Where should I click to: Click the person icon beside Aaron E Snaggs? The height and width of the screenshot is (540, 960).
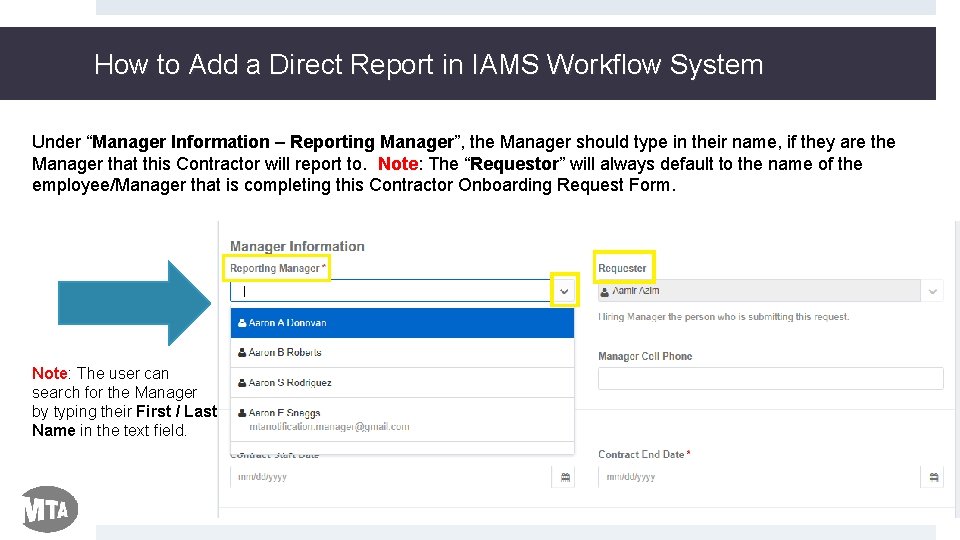point(242,413)
